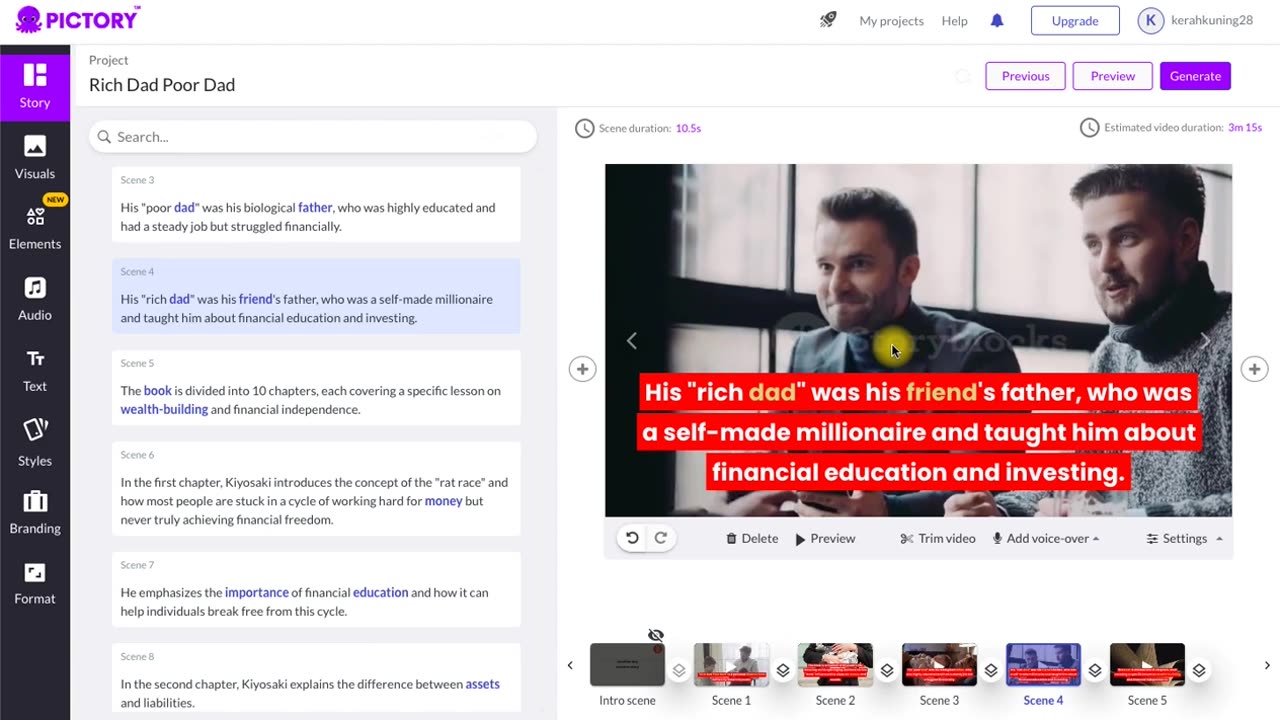The height and width of the screenshot is (720, 1280).
Task: Undo the last change
Action: (x=632, y=538)
